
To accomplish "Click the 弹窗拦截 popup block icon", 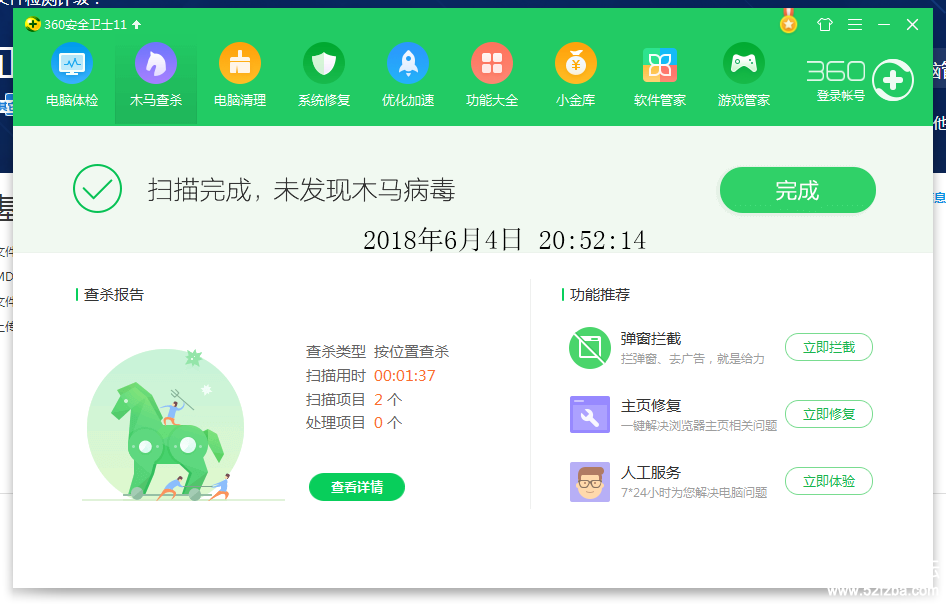I will [x=590, y=348].
